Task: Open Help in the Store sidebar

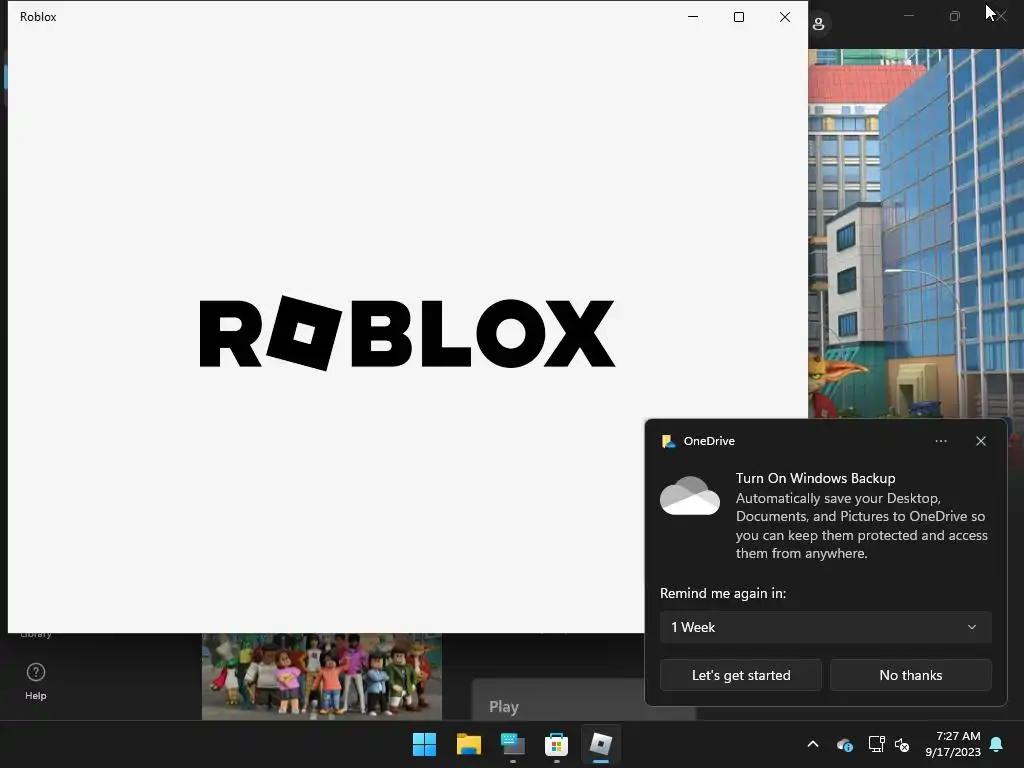Action: pyautogui.click(x=36, y=681)
